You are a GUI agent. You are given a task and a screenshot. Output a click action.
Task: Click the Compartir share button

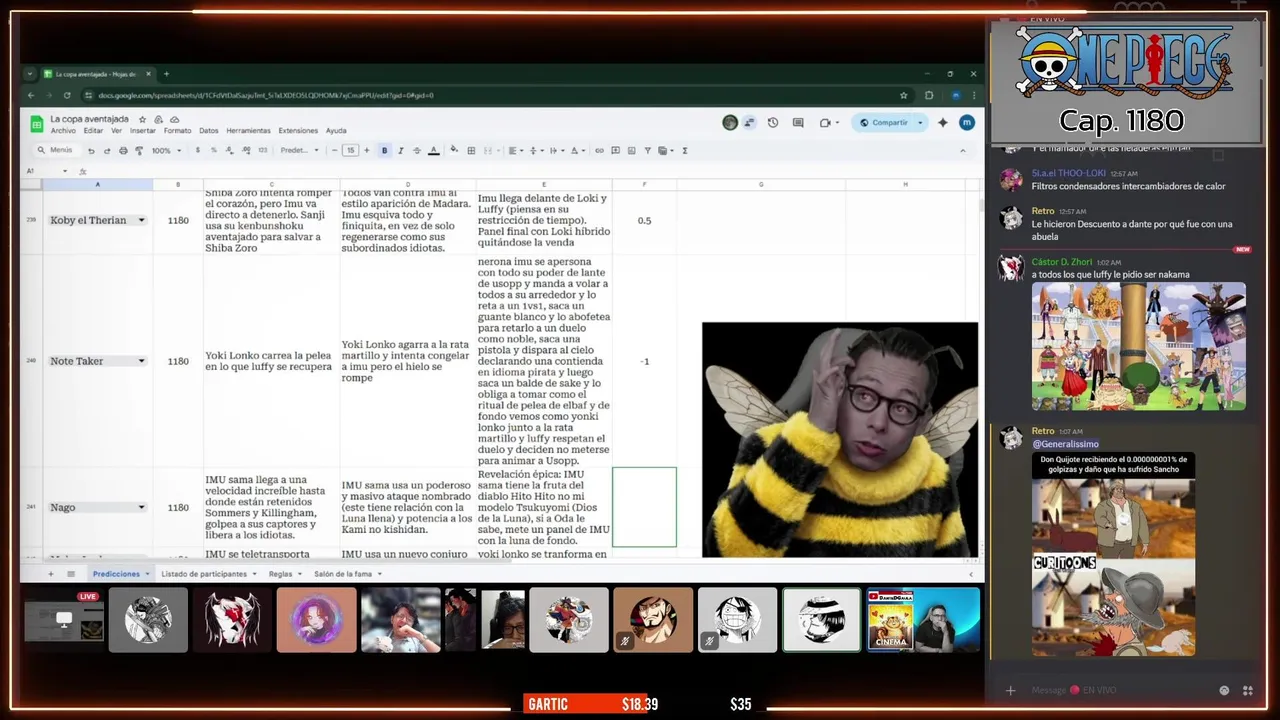883,122
